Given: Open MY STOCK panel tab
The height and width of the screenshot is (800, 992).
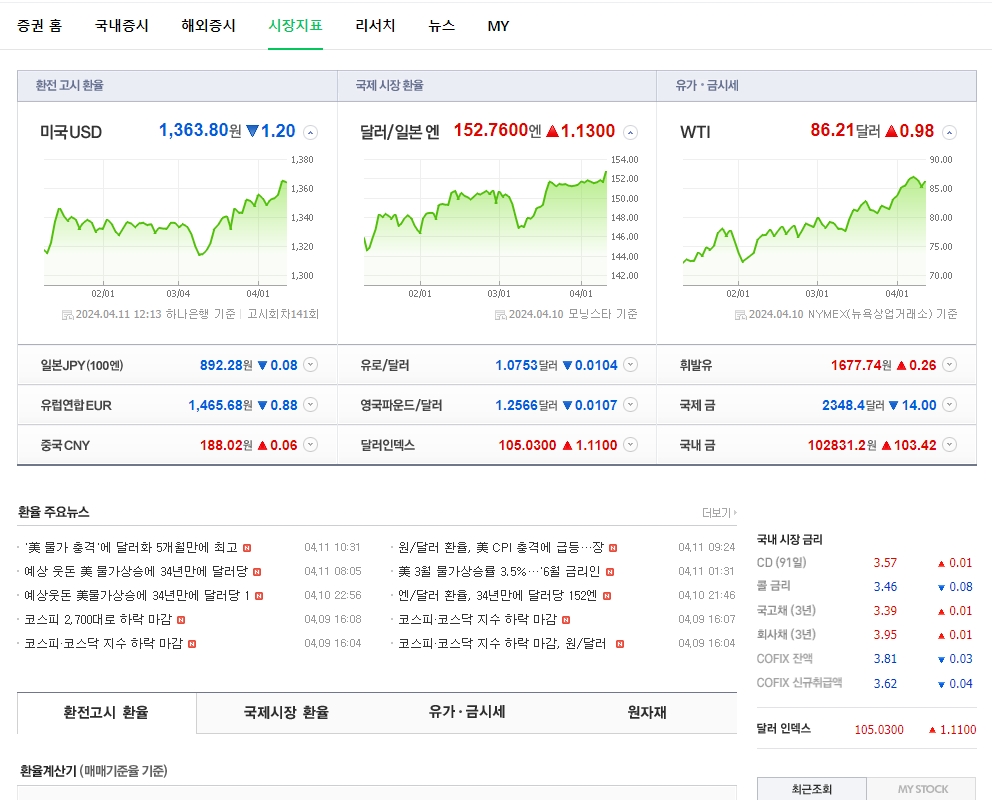Looking at the screenshot, I should [921, 789].
